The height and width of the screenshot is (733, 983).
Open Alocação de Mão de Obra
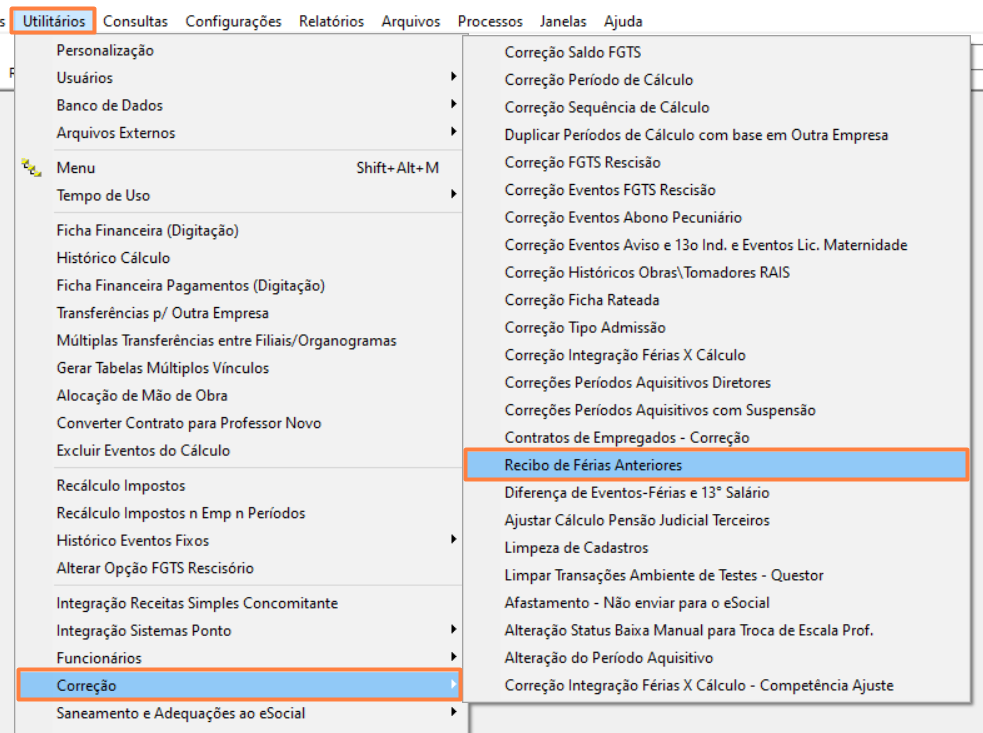coord(239,396)
